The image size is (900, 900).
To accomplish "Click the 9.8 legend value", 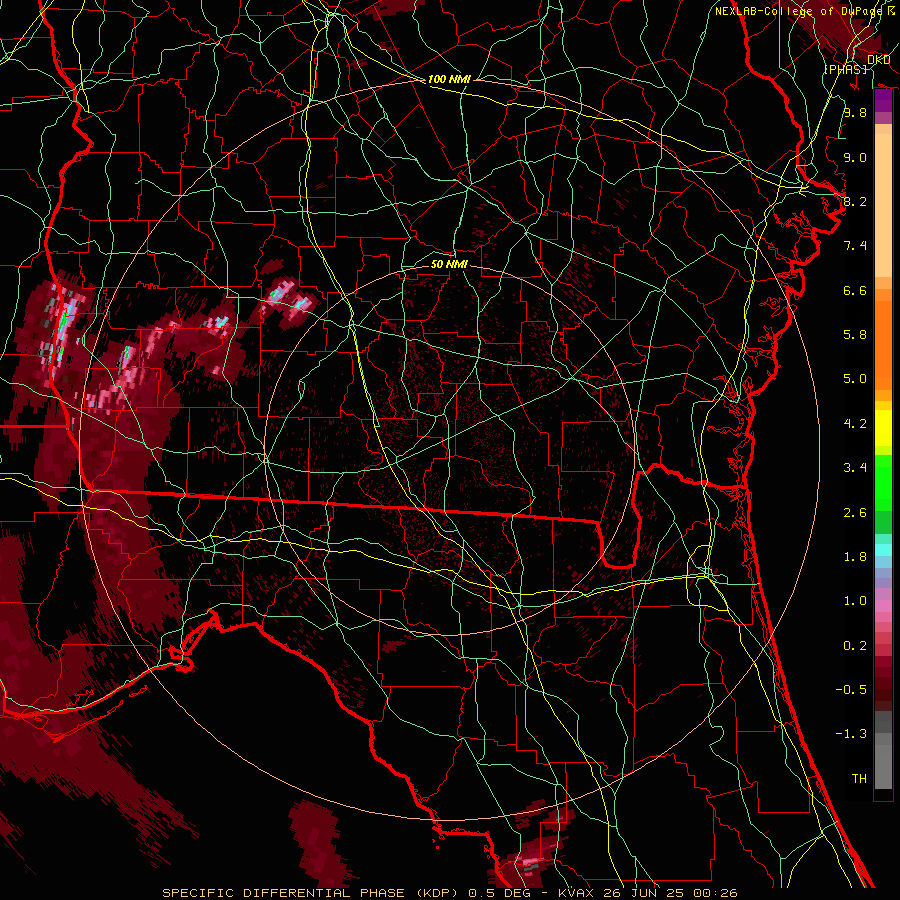I will click(x=855, y=112).
